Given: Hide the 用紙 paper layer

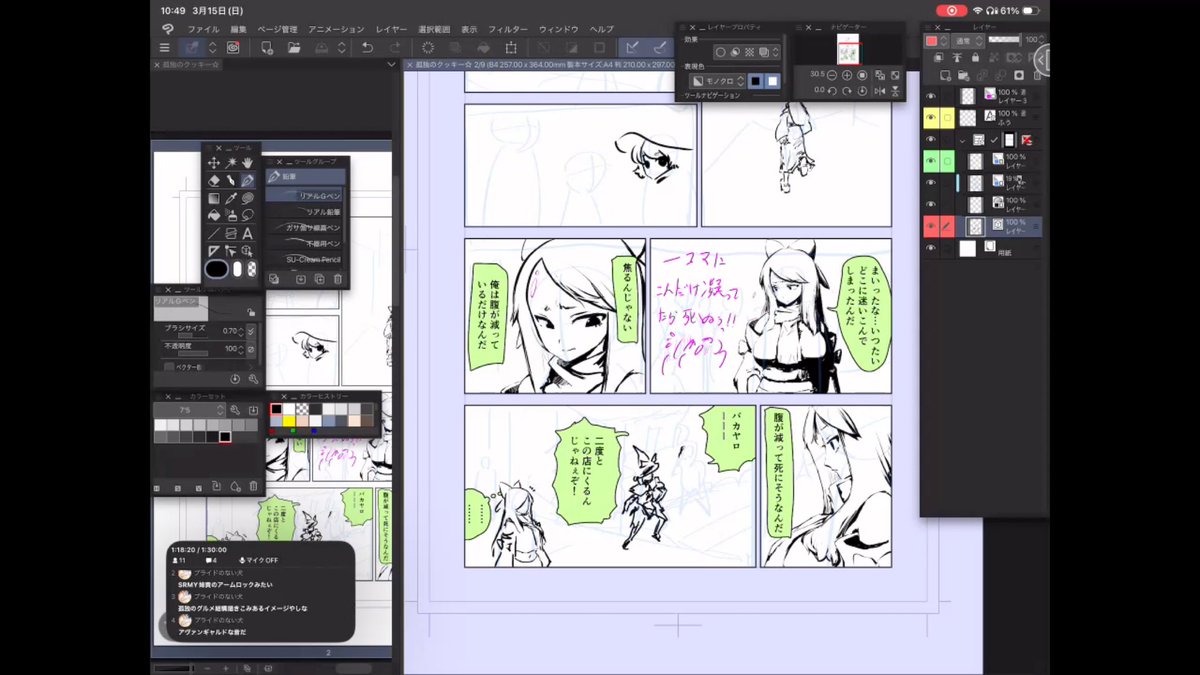Looking at the screenshot, I should (929, 248).
